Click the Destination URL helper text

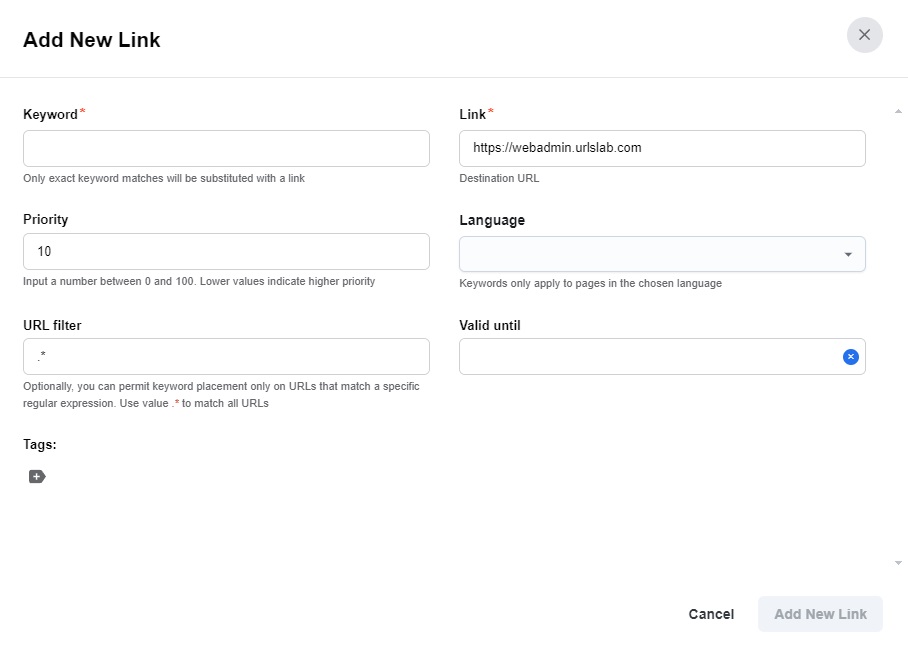[499, 178]
